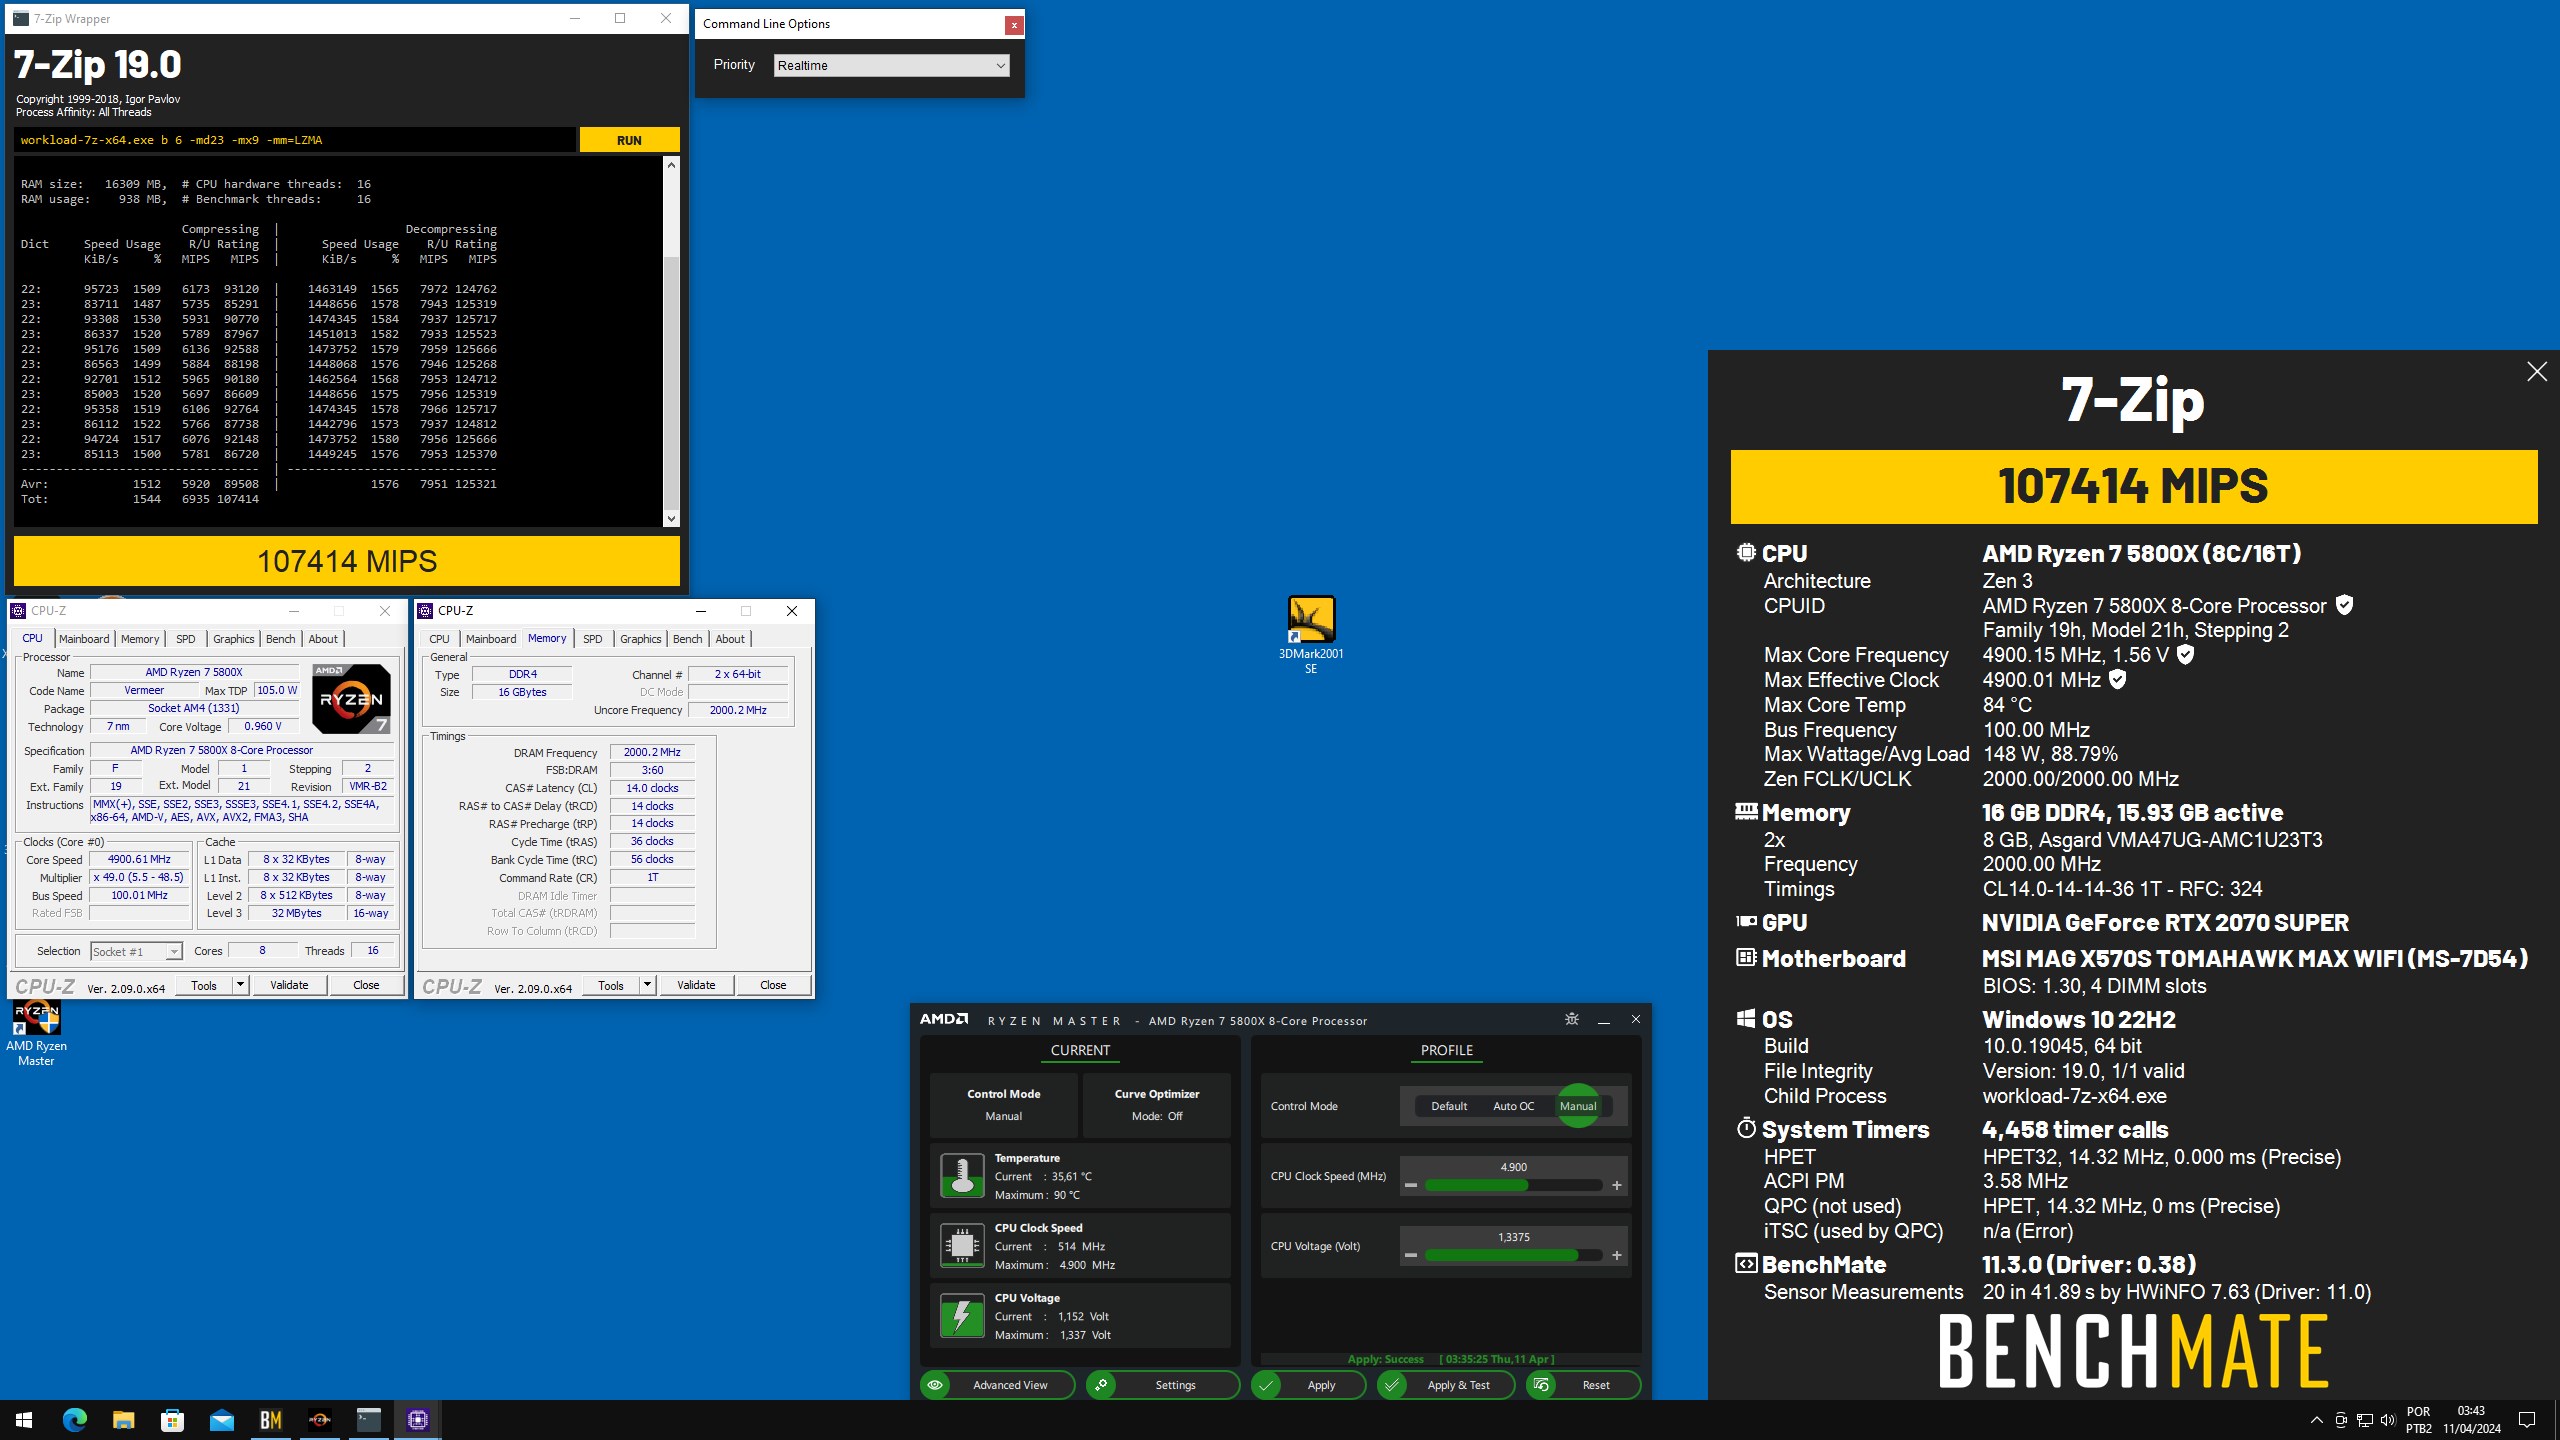Image resolution: width=2560 pixels, height=1440 pixels.
Task: Open Advanced View in Ryzen Master
Action: pyautogui.click(x=997, y=1385)
